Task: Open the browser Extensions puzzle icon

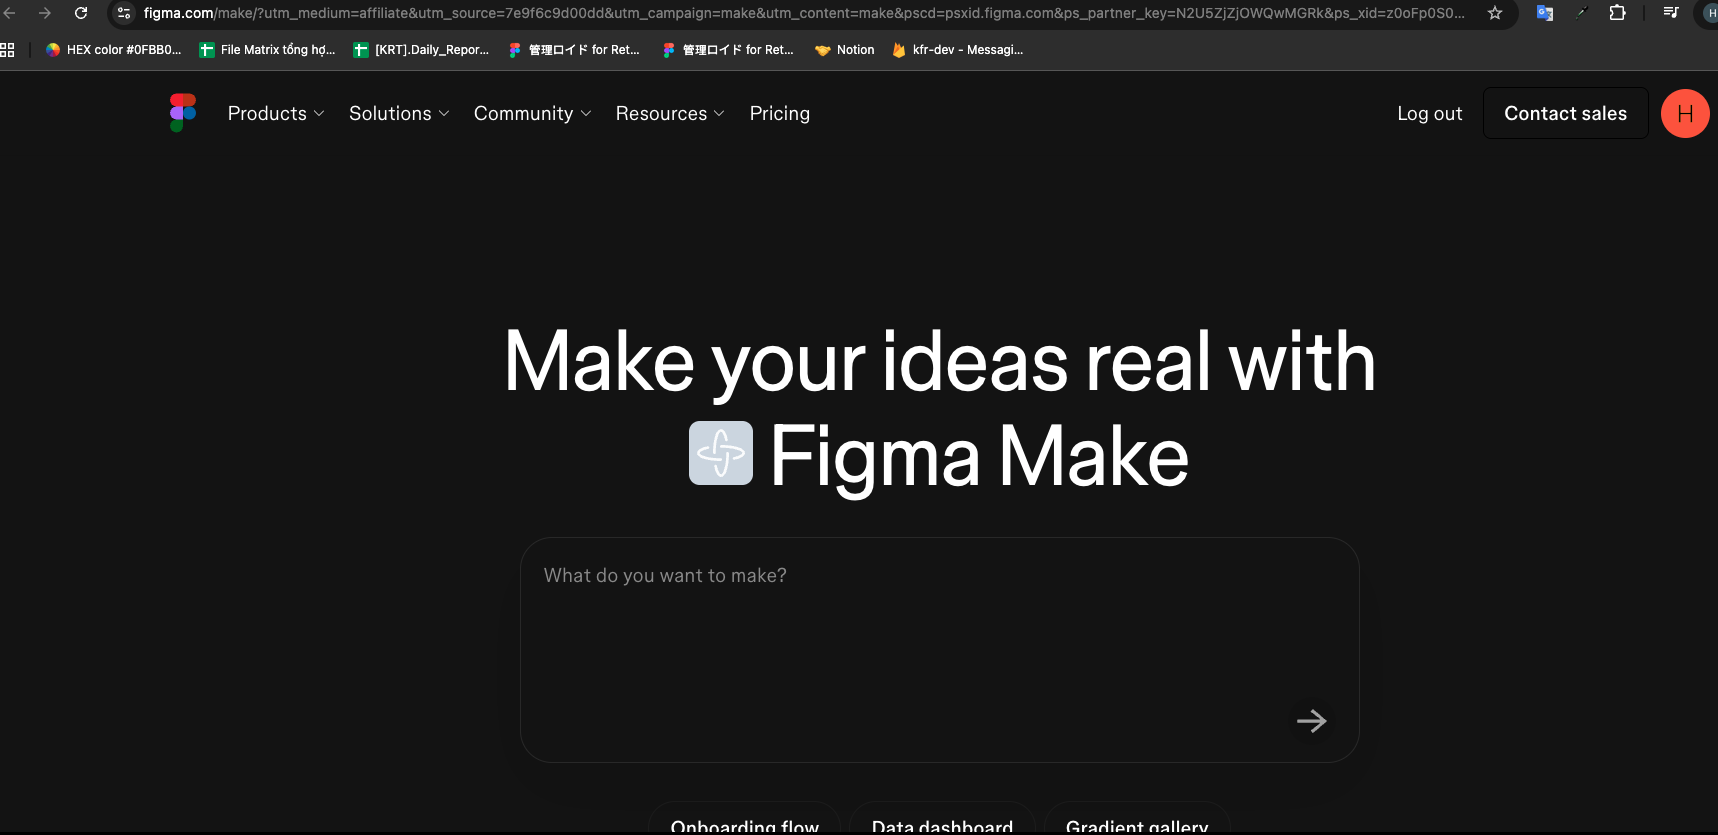Action: point(1617,13)
